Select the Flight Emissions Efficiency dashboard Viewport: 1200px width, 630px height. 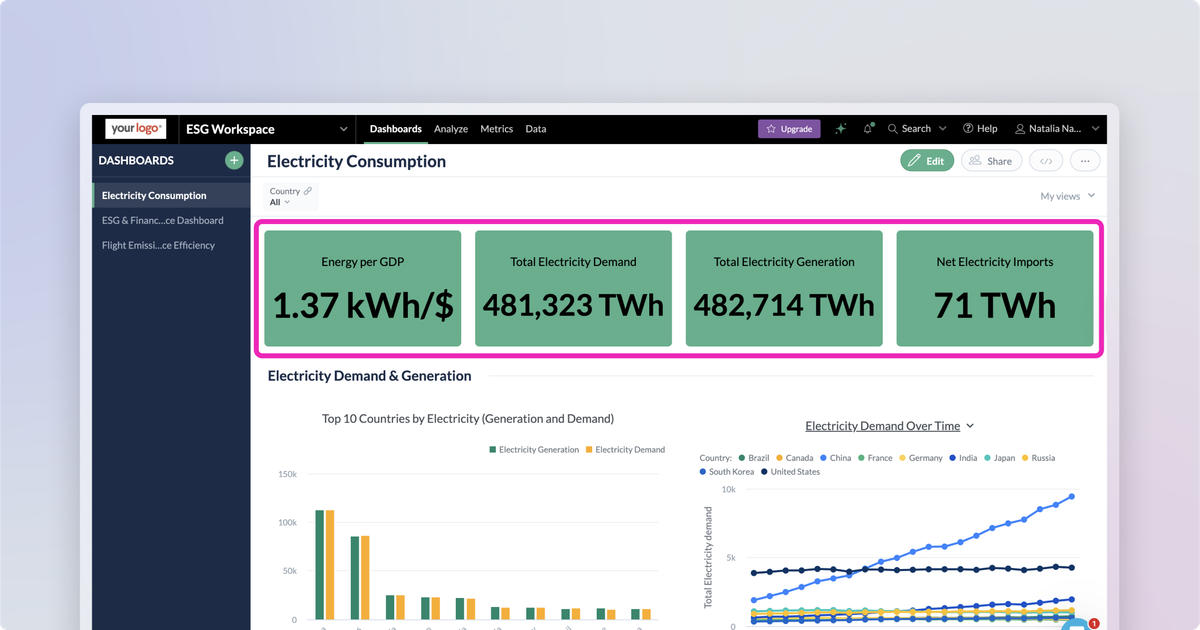pyautogui.click(x=160, y=245)
